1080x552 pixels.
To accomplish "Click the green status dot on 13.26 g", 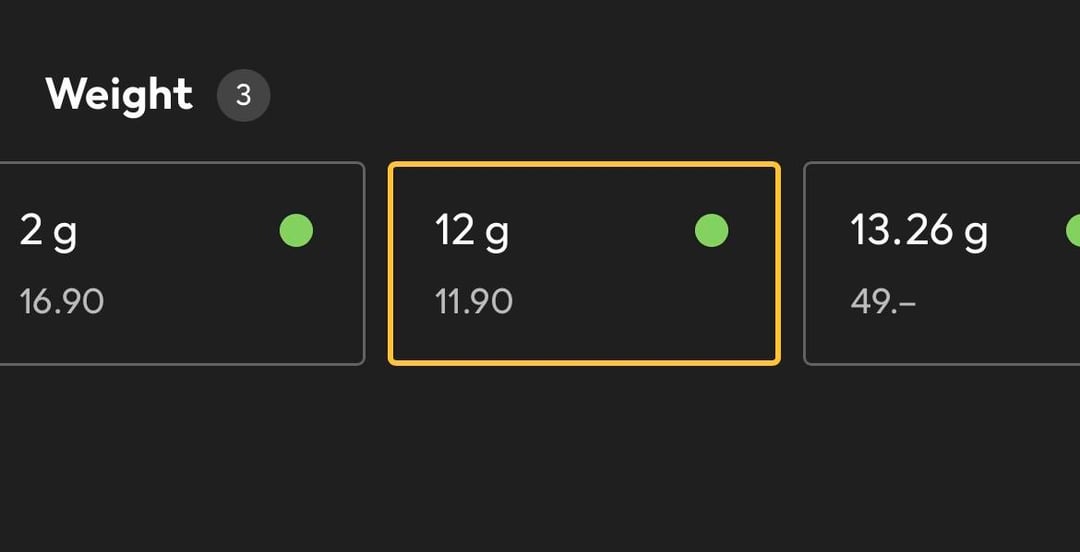I will click(x=1073, y=231).
